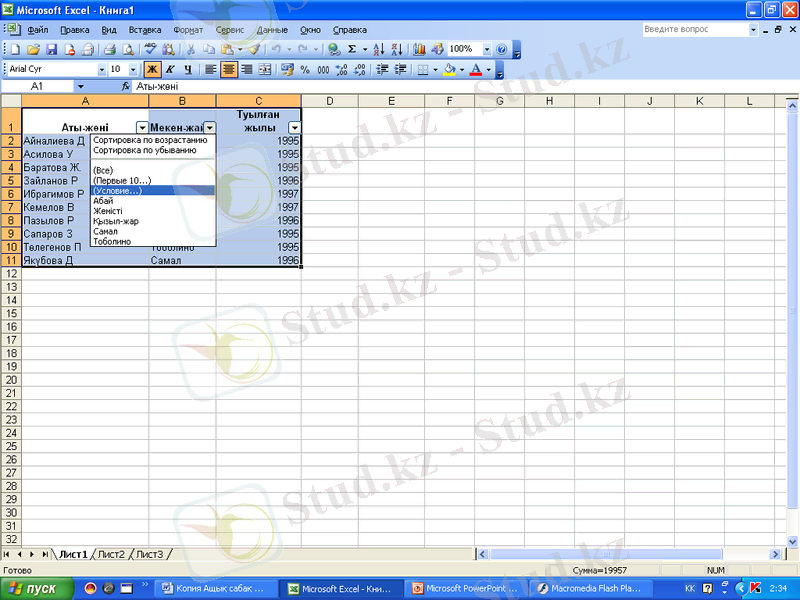Open the Данные menu
This screenshot has width=800, height=600.
(x=272, y=30)
